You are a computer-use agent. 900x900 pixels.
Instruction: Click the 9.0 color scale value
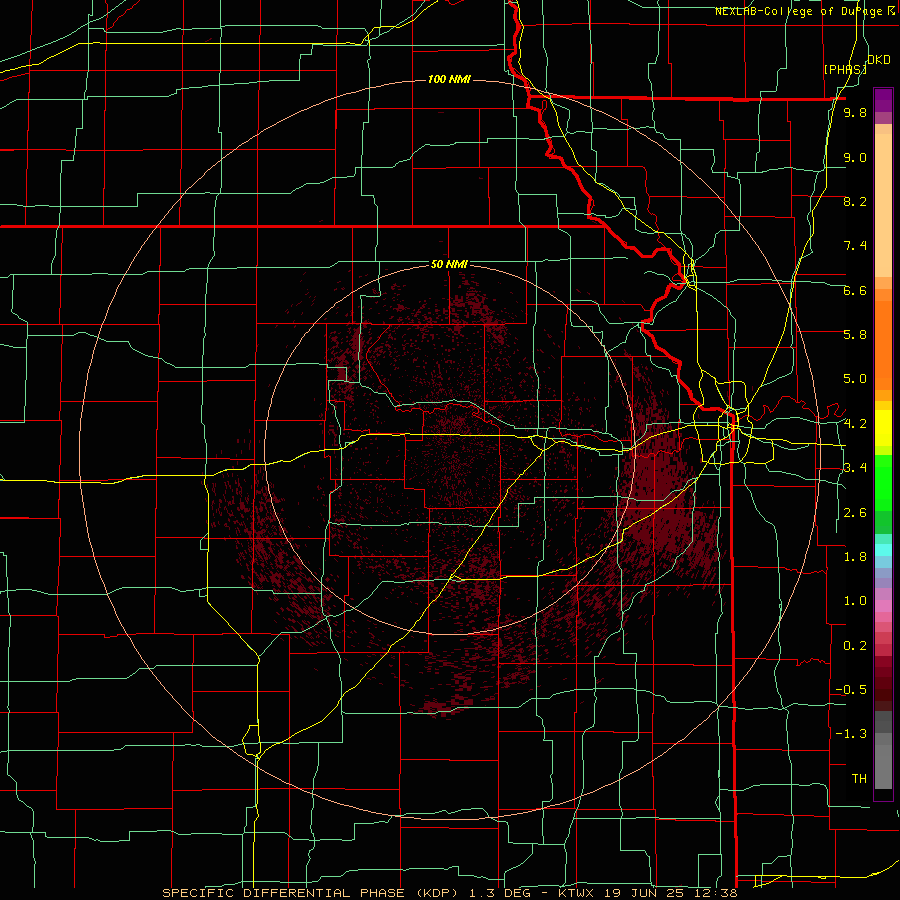(855, 157)
